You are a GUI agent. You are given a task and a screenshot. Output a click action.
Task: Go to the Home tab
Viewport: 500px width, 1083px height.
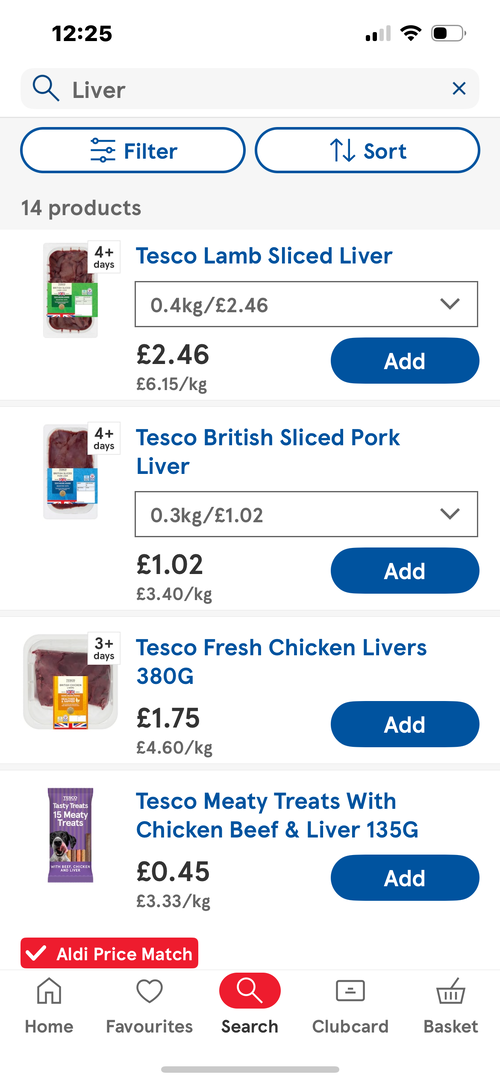coord(48,1007)
